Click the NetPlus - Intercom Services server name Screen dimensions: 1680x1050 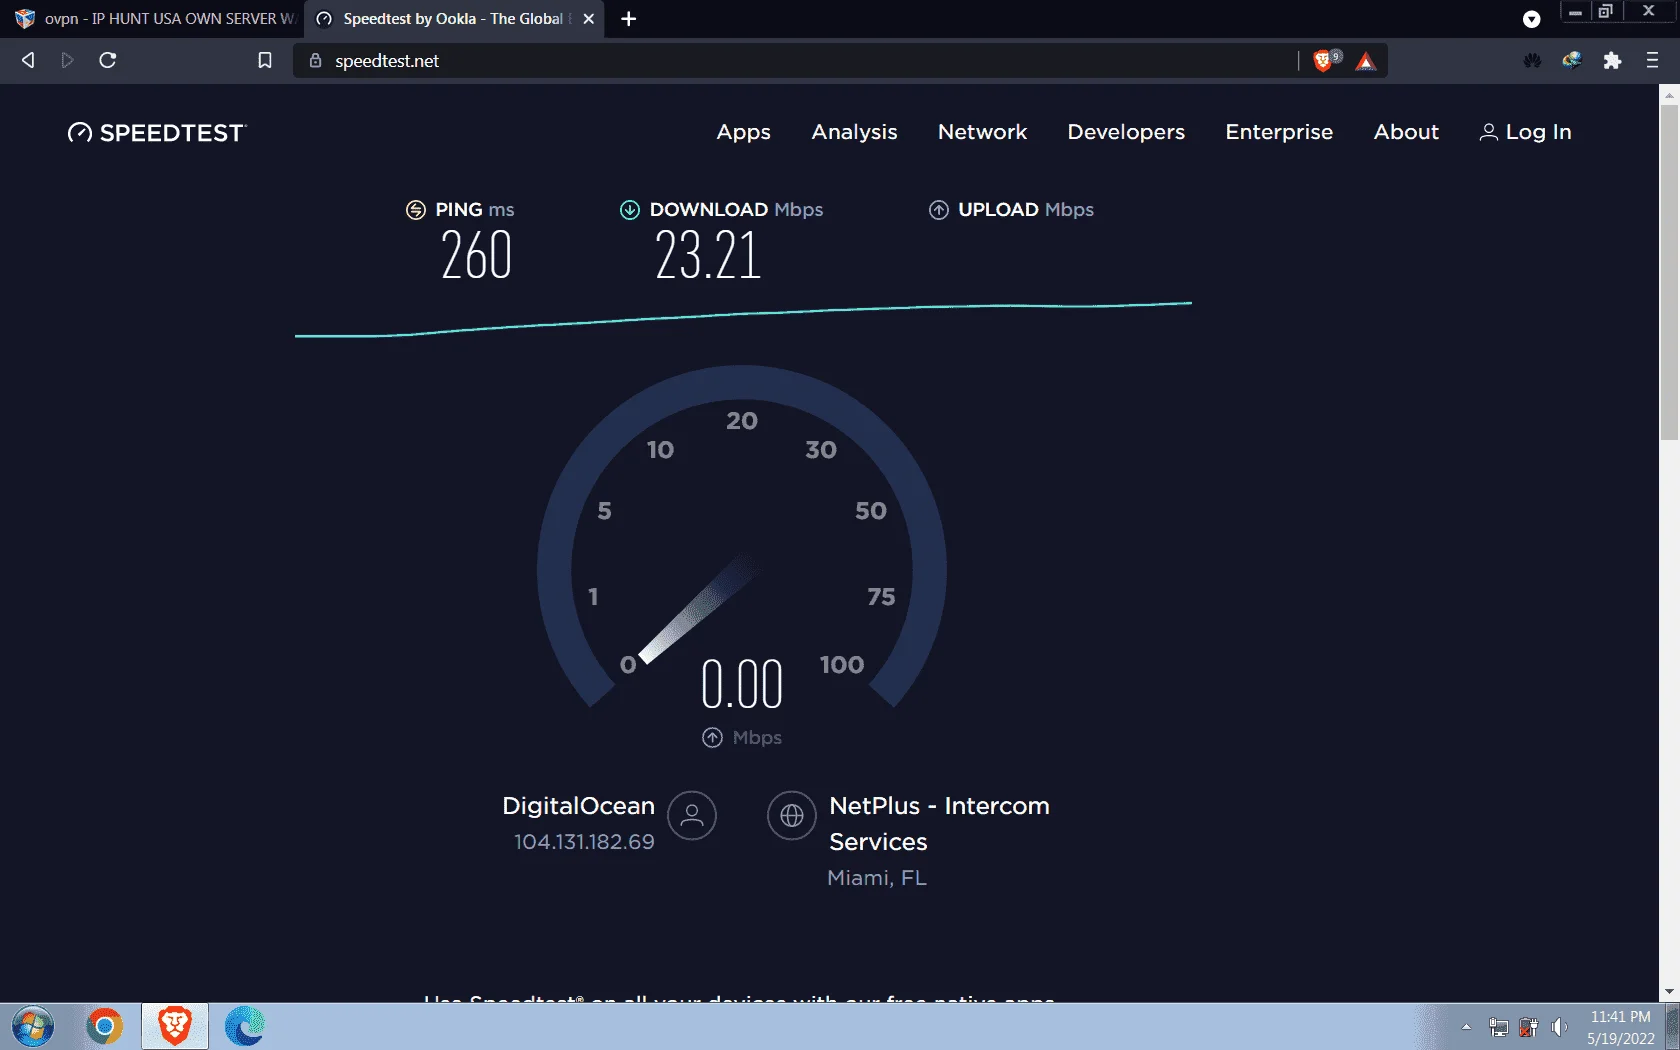(939, 824)
